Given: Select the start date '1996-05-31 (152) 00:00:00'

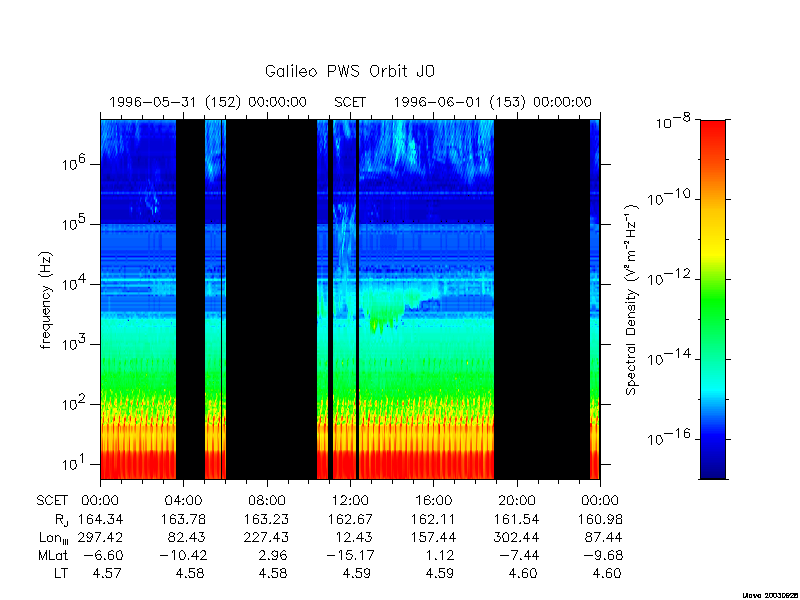Looking at the screenshot, I should point(208,103).
